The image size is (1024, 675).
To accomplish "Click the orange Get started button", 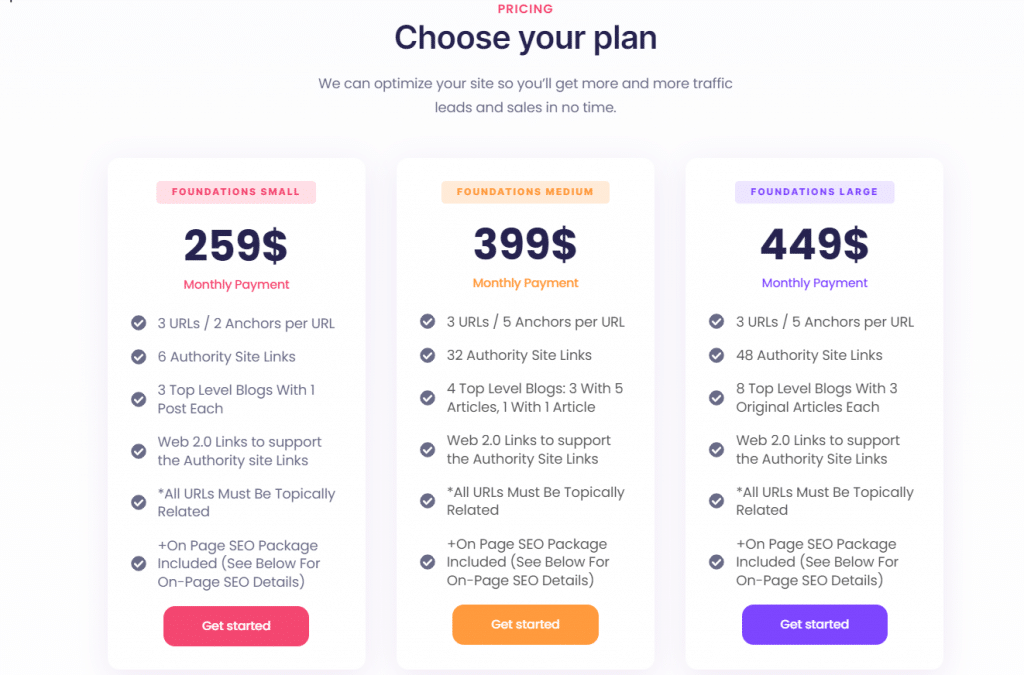I will pos(525,624).
